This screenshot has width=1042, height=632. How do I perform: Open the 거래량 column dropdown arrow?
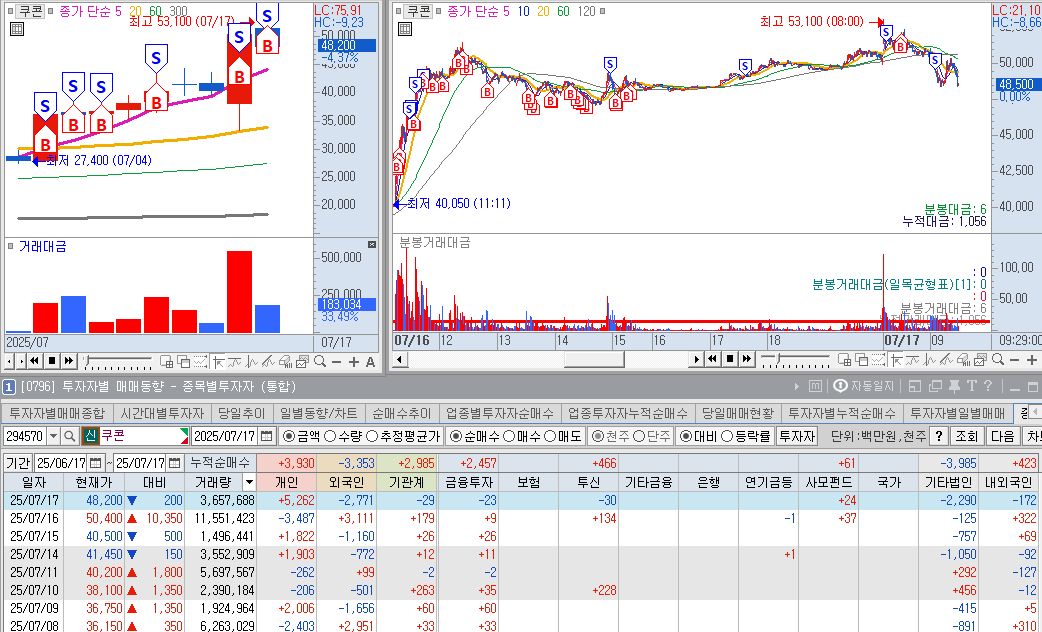(x=249, y=482)
